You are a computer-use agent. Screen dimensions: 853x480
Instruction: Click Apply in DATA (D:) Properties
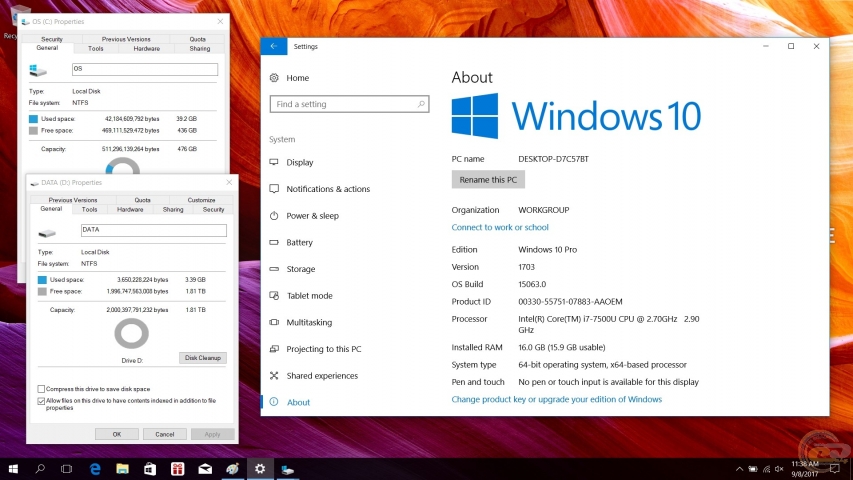click(212, 434)
